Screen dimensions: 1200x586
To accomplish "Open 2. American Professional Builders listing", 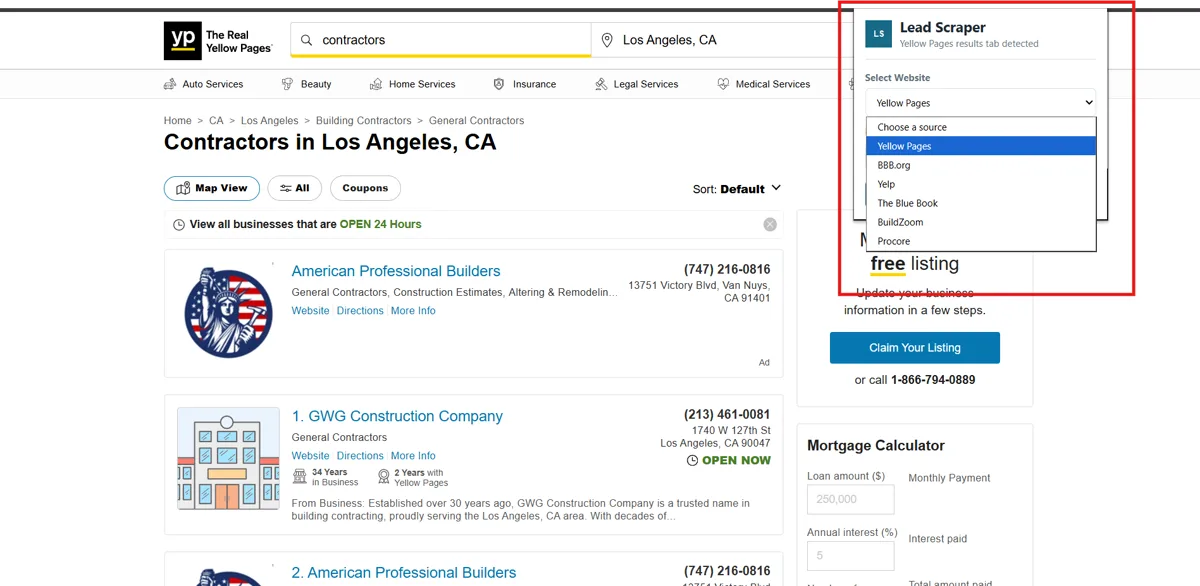I will click(404, 573).
